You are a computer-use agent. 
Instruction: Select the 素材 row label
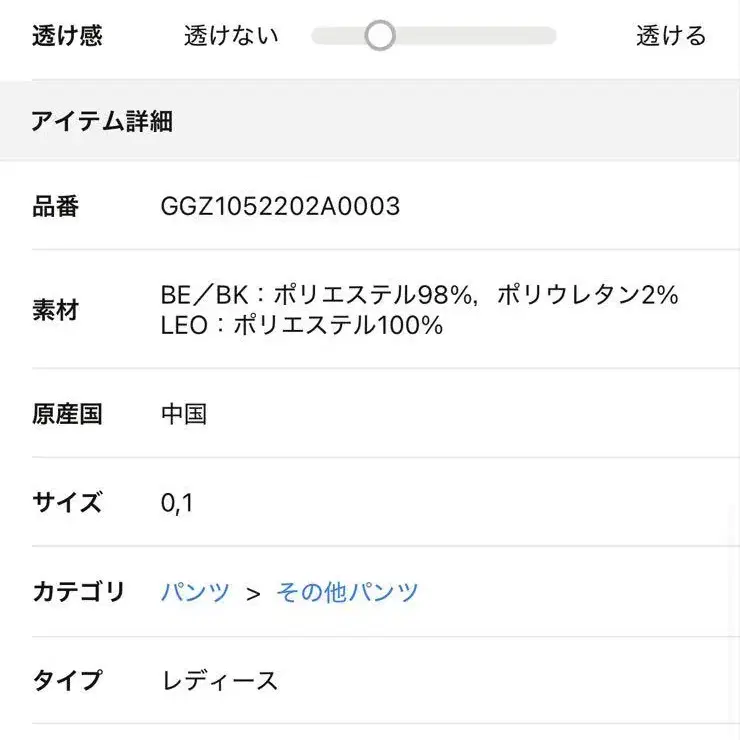55,310
